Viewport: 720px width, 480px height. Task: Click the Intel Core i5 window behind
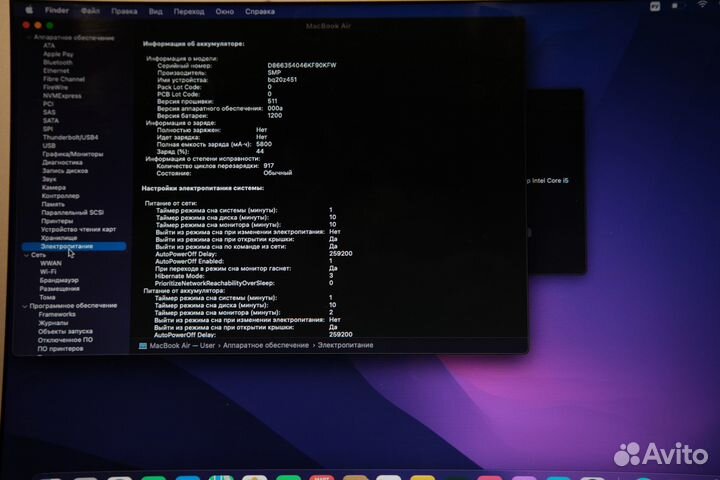(x=557, y=181)
